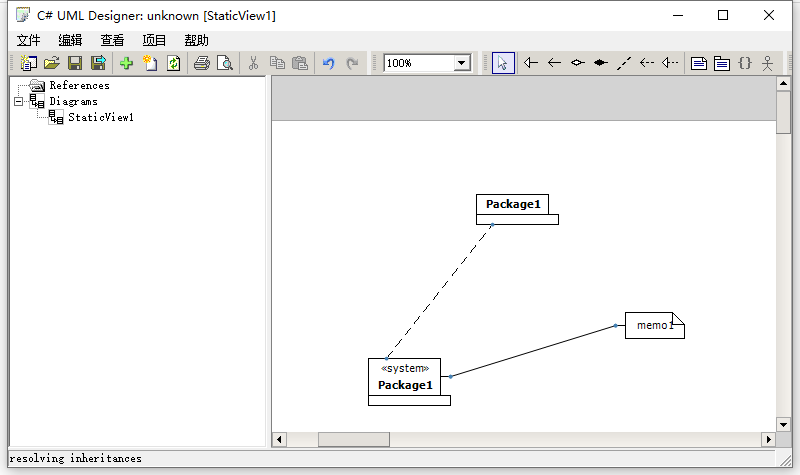Click the horizontal scrollbar right arrow
The width and height of the screenshot is (800, 475).
point(769,439)
